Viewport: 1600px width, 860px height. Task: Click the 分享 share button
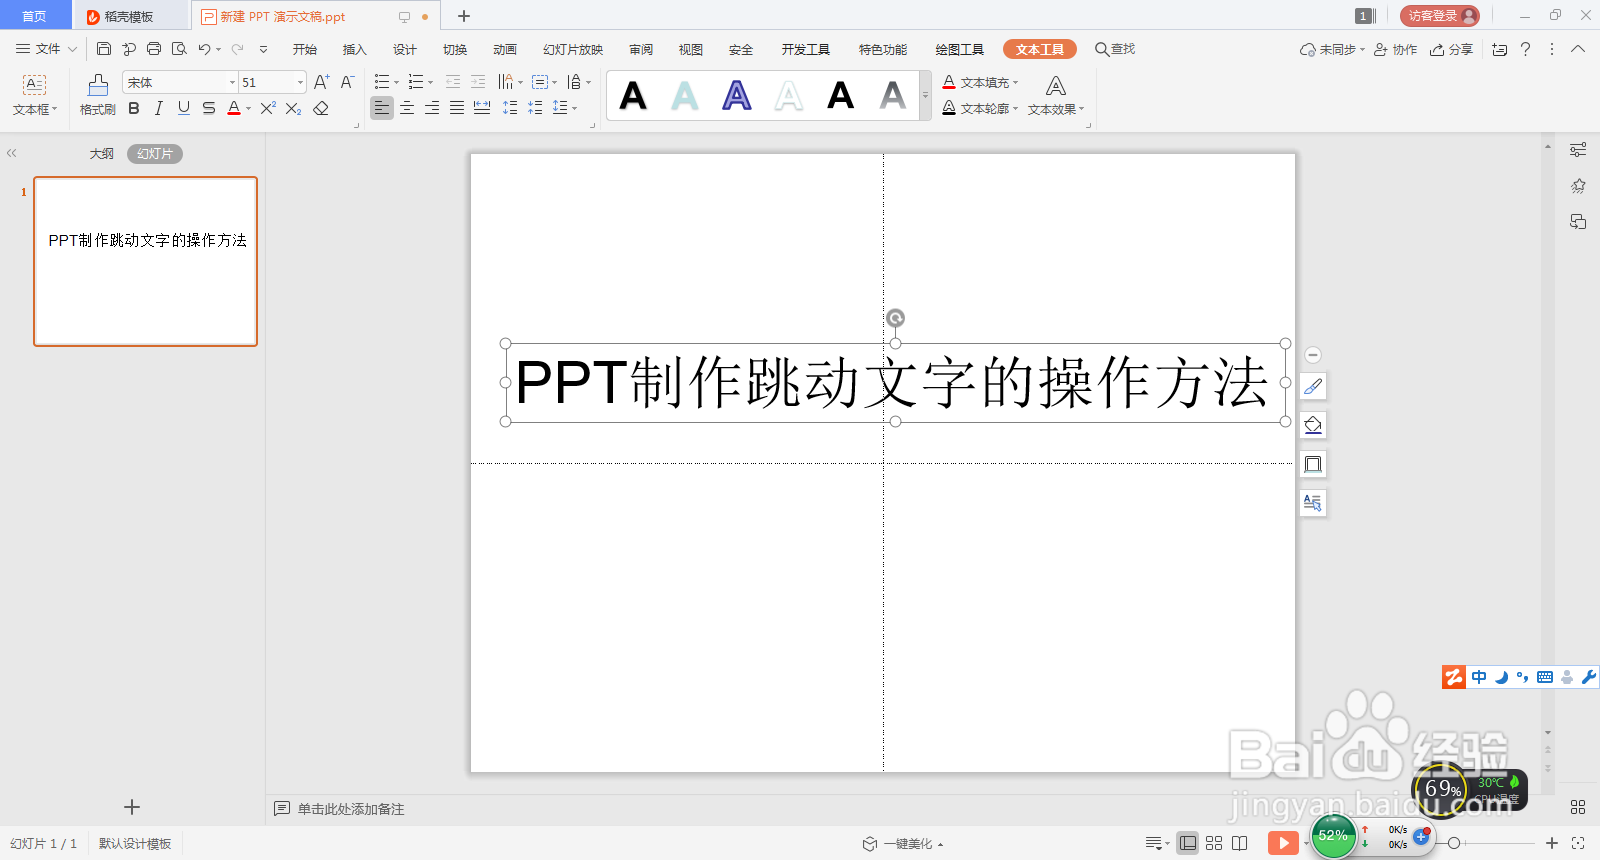(x=1452, y=49)
